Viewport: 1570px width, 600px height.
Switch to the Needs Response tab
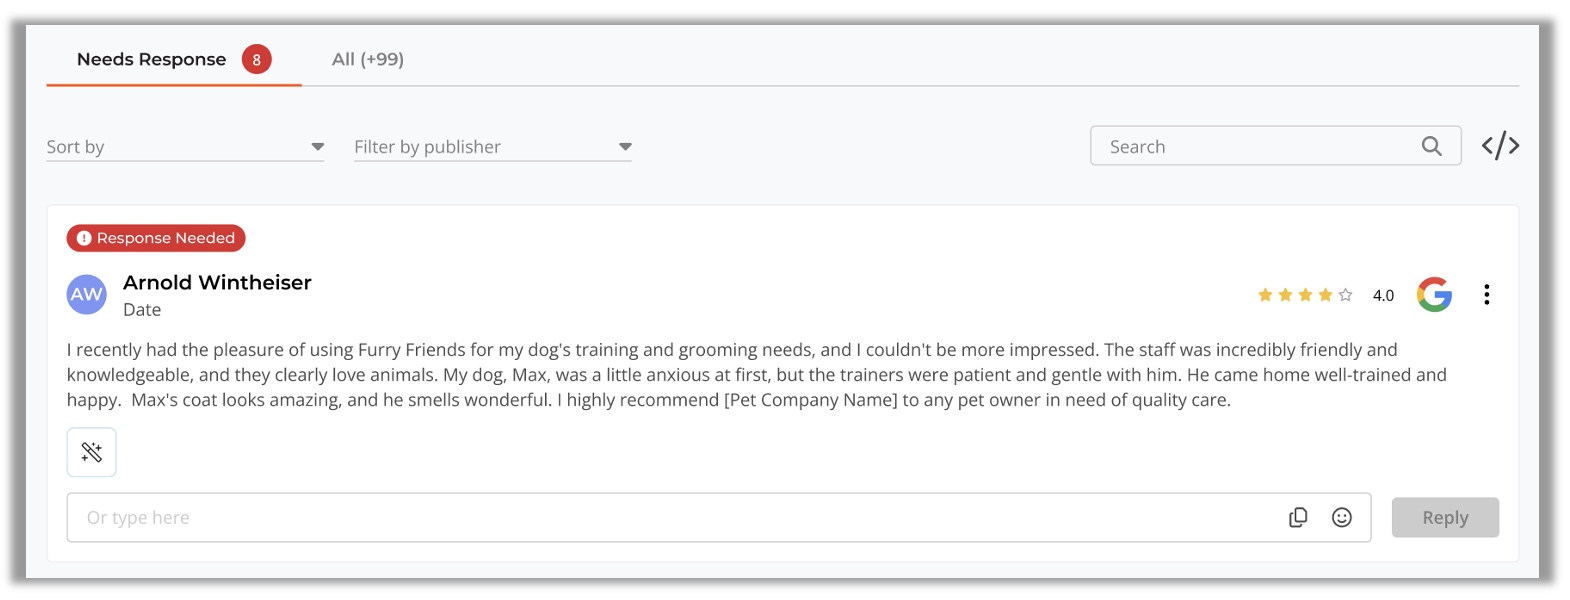[x=152, y=59]
